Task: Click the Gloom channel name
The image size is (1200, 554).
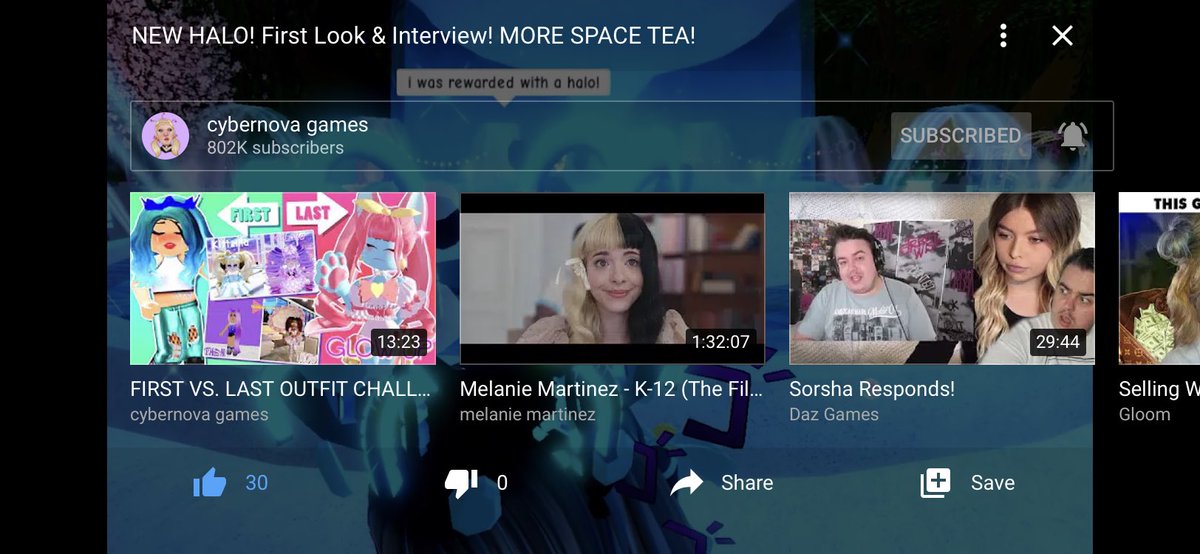Action: click(1145, 414)
